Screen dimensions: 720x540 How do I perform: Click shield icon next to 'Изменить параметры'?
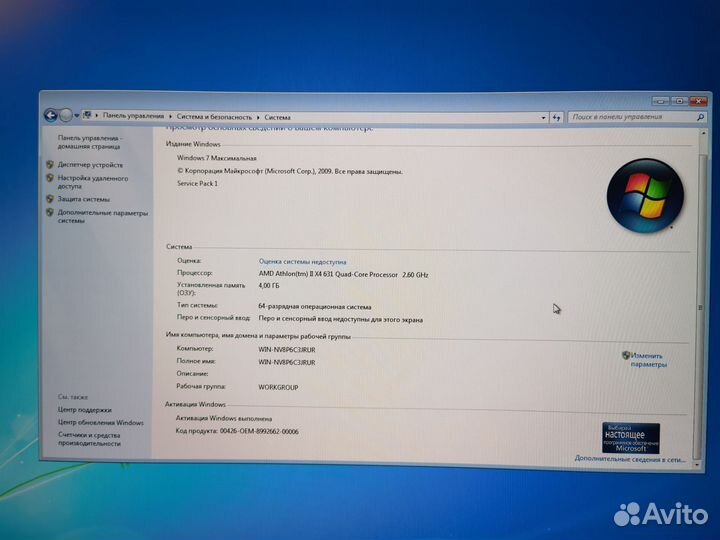pyautogui.click(x=626, y=355)
